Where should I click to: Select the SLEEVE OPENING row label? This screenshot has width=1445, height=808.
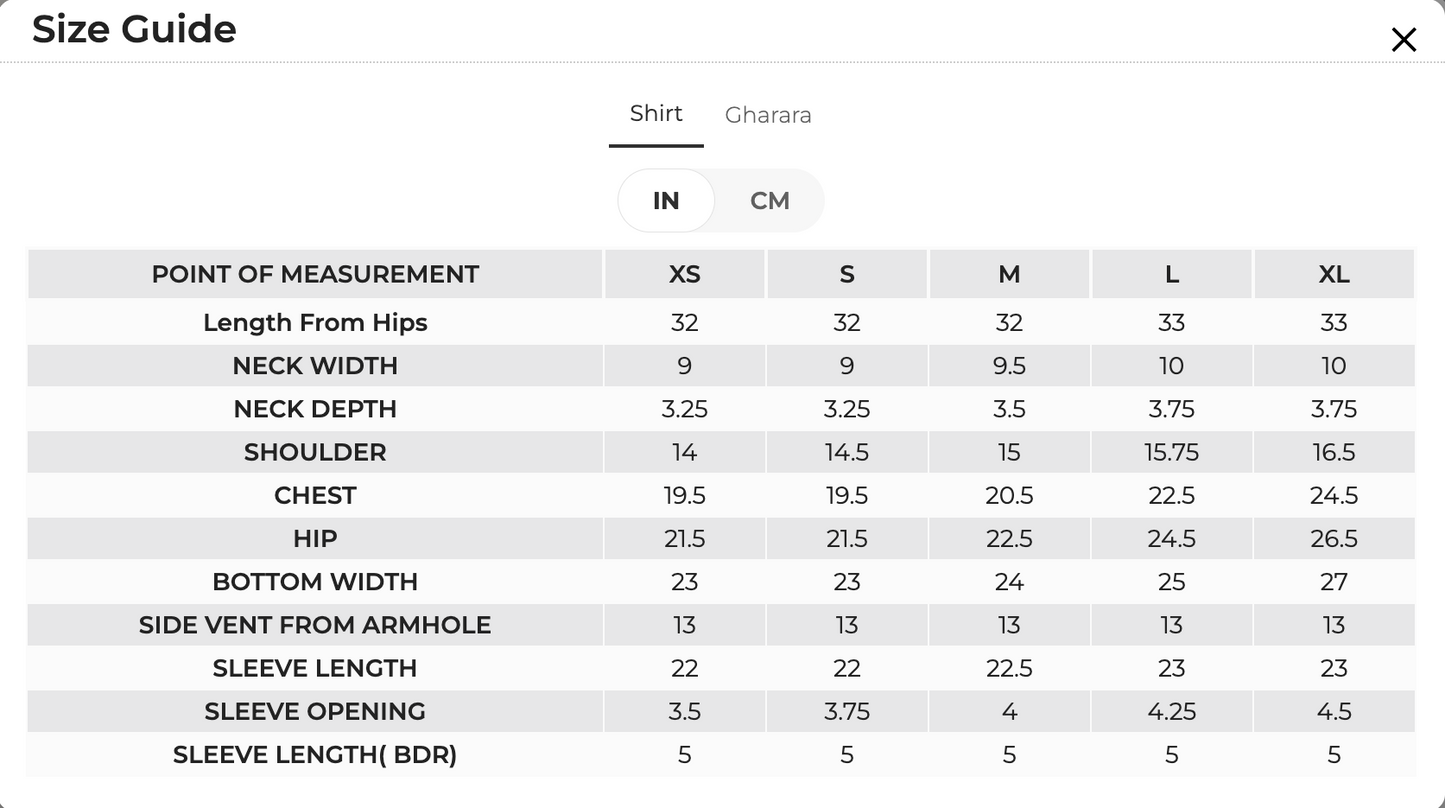pyautogui.click(x=315, y=711)
